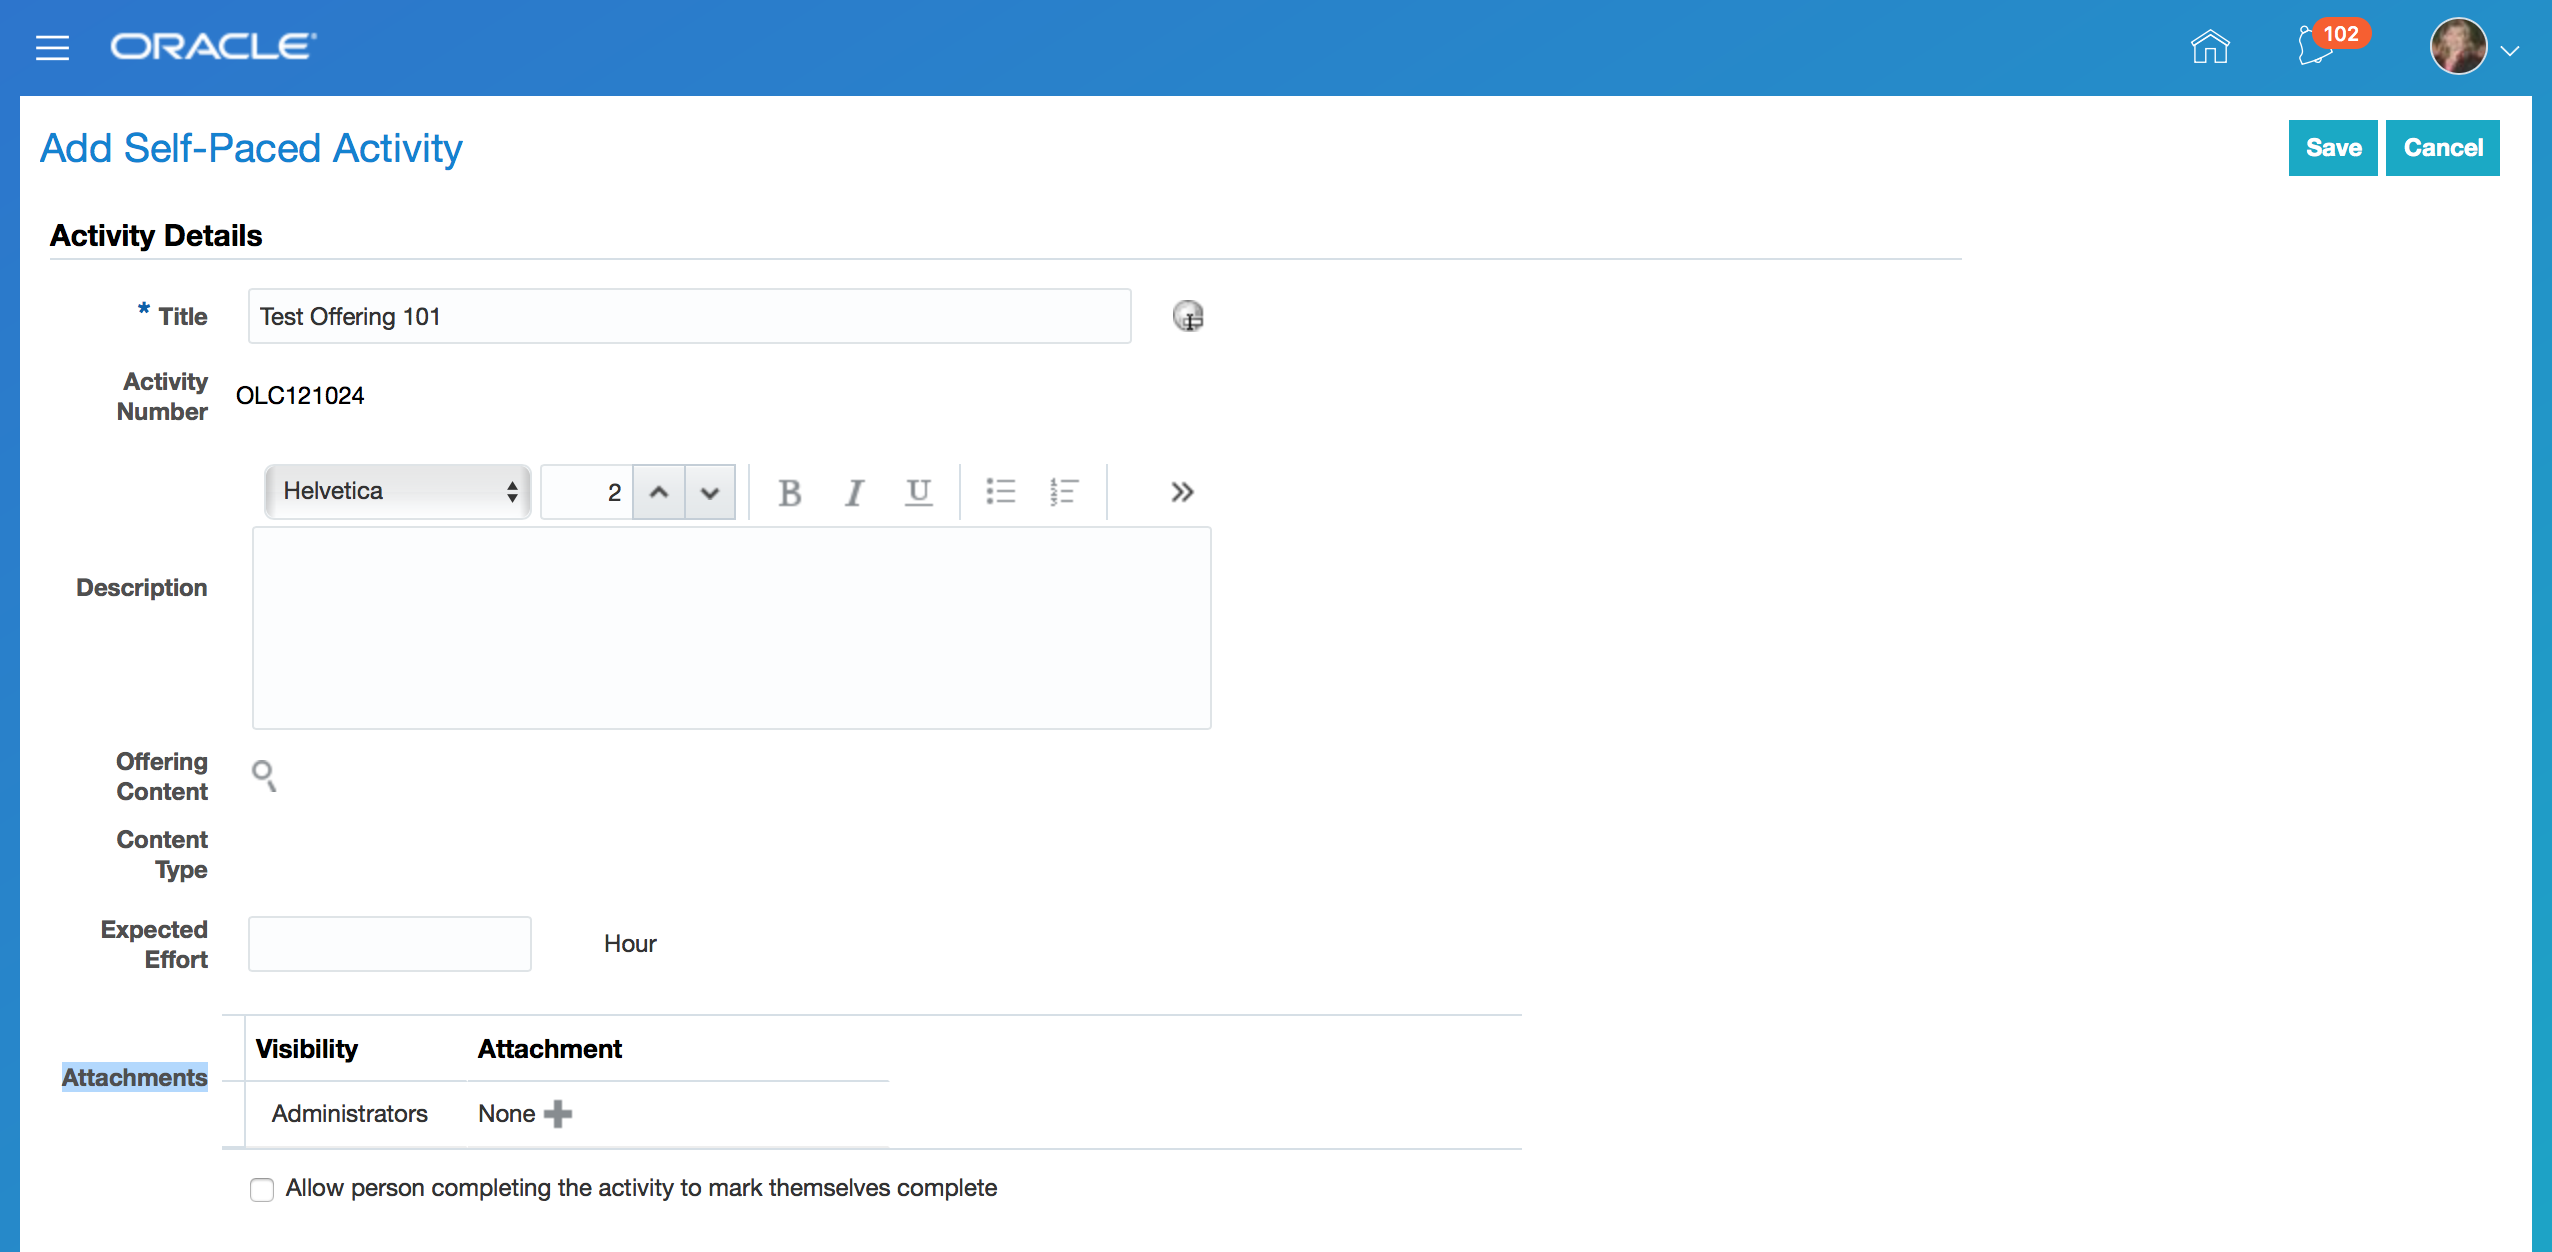Open the user profile dropdown arrow
2552x1252 pixels.
click(x=2510, y=50)
